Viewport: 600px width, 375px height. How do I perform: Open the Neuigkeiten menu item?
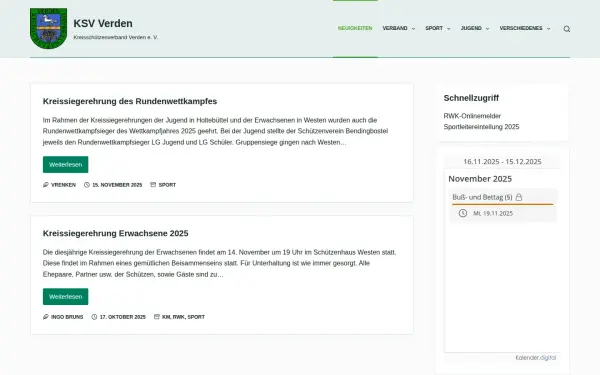point(355,28)
